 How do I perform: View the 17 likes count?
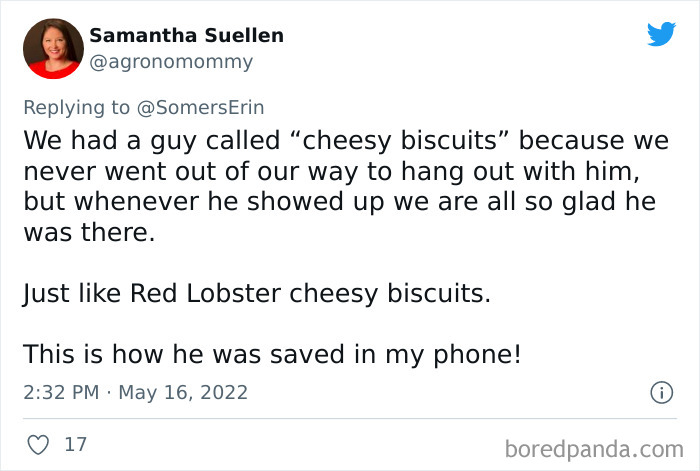tap(75, 445)
